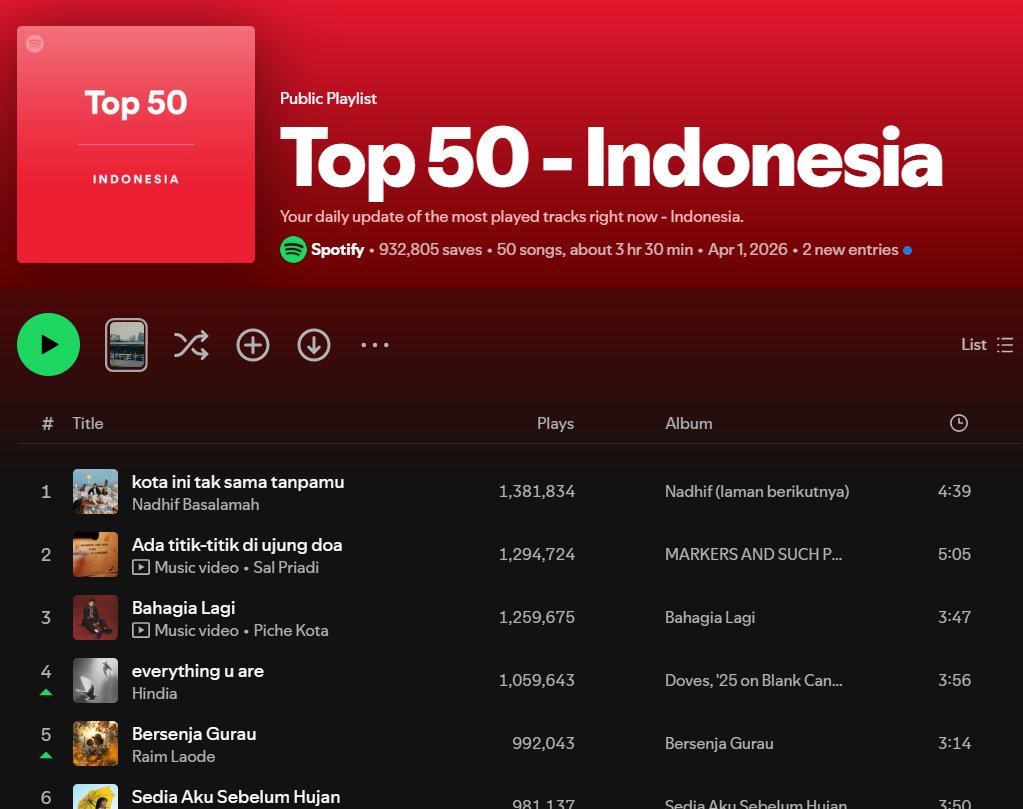Image resolution: width=1023 pixels, height=809 pixels.
Task: Download the playlist with the arrow icon
Action: pyautogui.click(x=314, y=345)
